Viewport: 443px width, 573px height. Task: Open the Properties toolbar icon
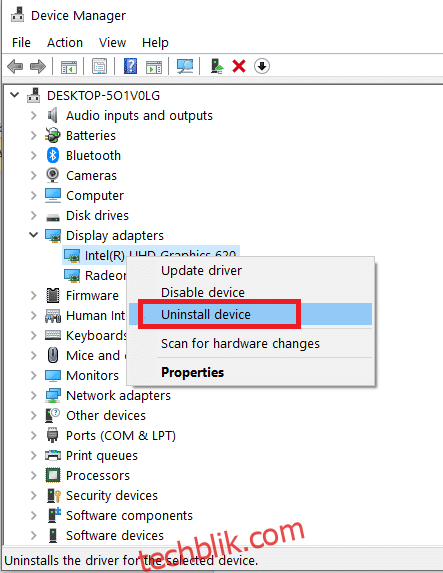99,67
